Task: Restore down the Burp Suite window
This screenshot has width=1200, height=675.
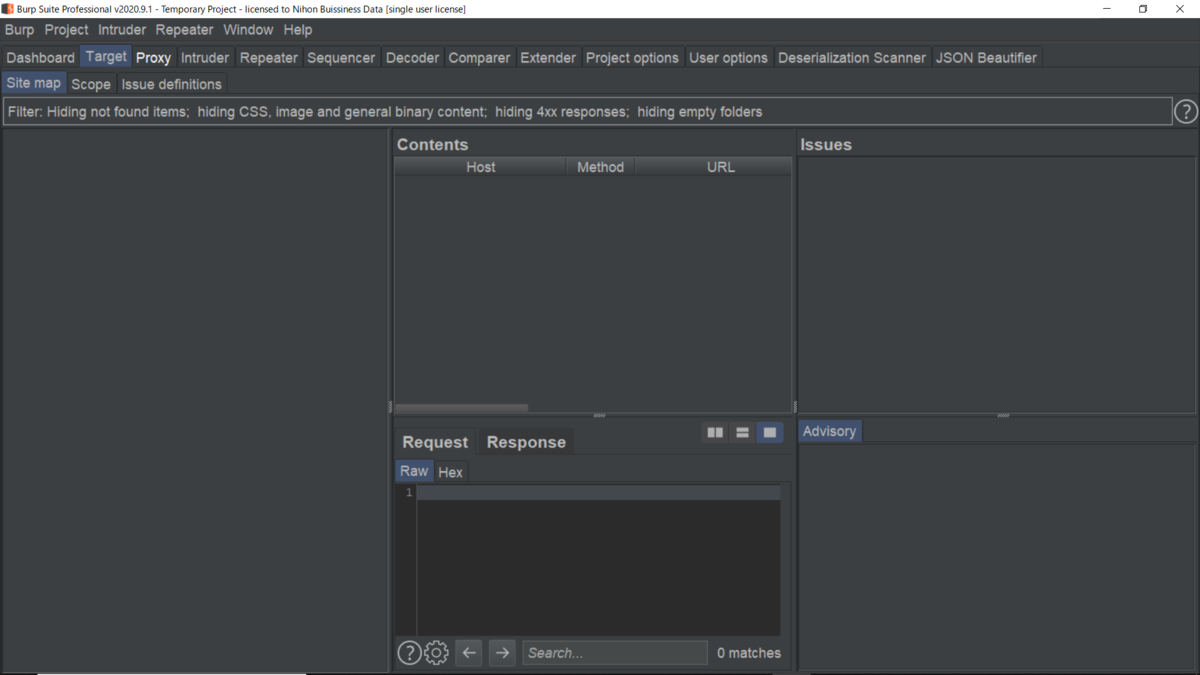Action: pyautogui.click(x=1143, y=9)
